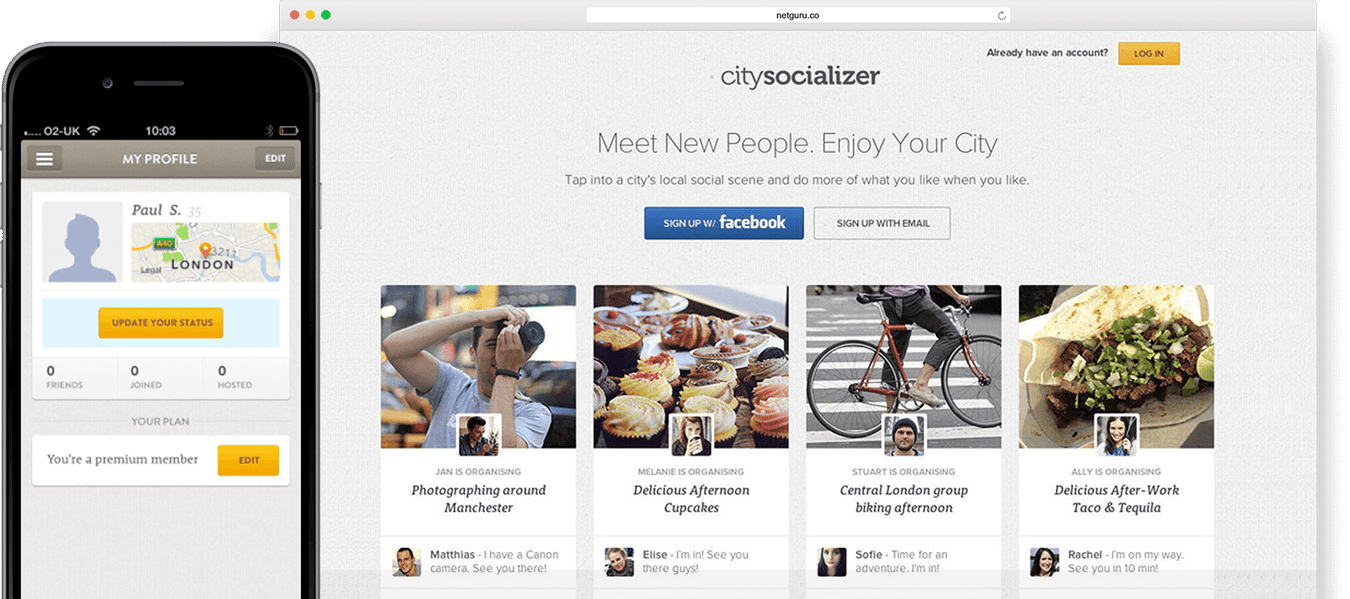Tap the EDIT button in the My Profile header
Viewport: 1350px width, 599px height.
pyautogui.click(x=276, y=158)
